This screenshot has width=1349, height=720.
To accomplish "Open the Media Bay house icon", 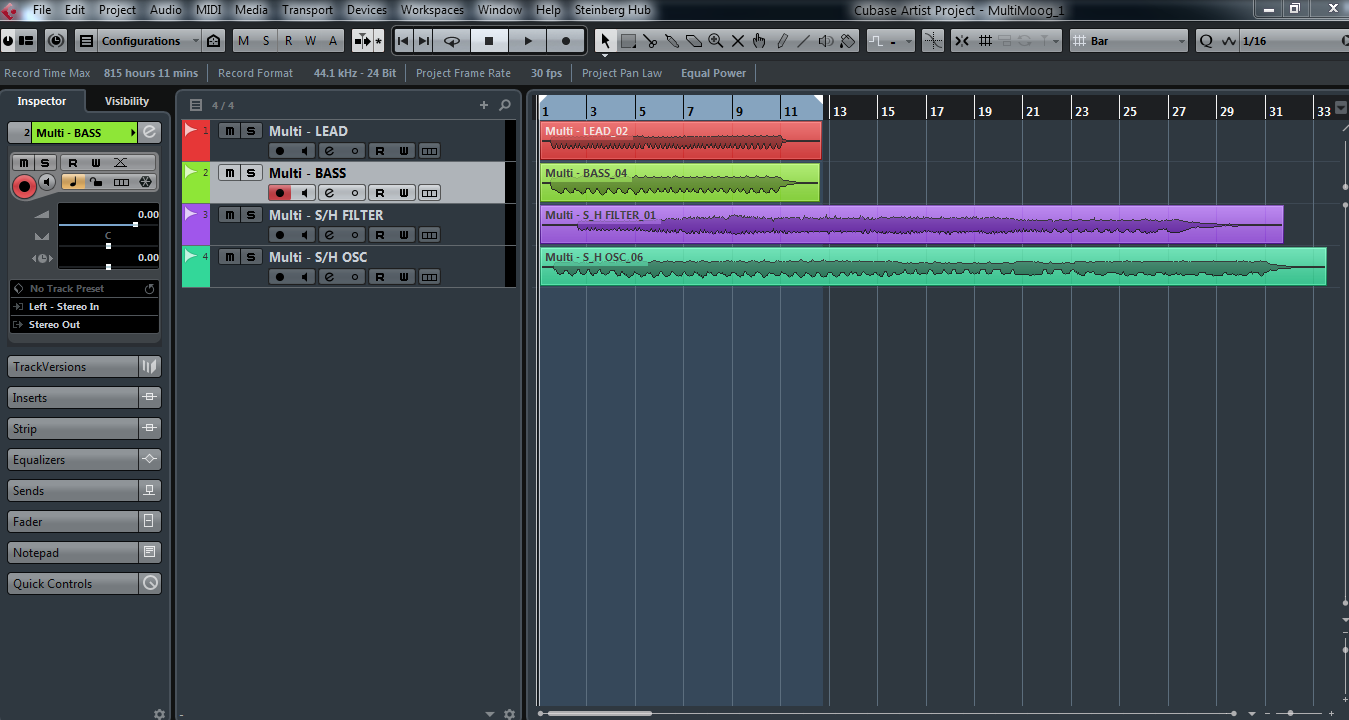I will point(213,41).
